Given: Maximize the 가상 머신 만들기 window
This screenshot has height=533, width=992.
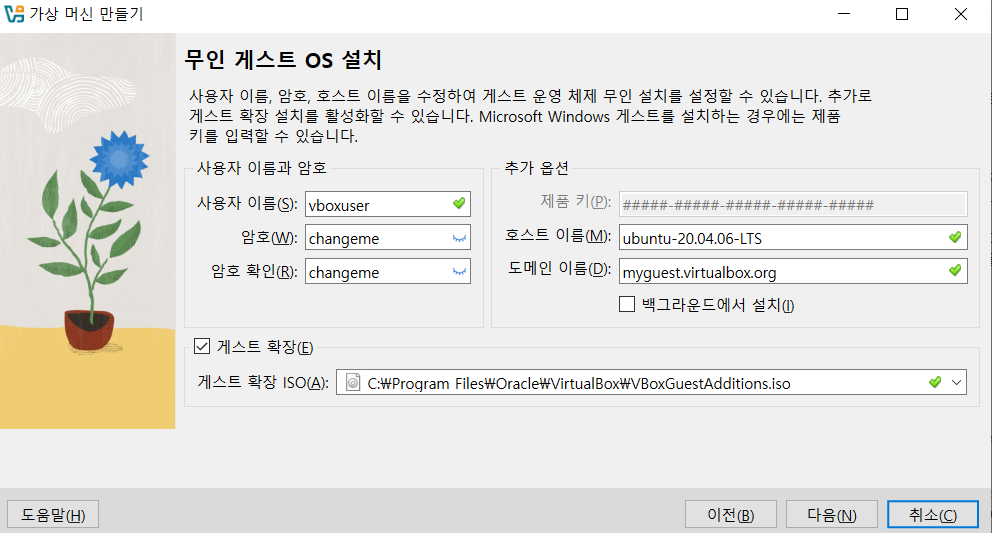Looking at the screenshot, I should [902, 13].
